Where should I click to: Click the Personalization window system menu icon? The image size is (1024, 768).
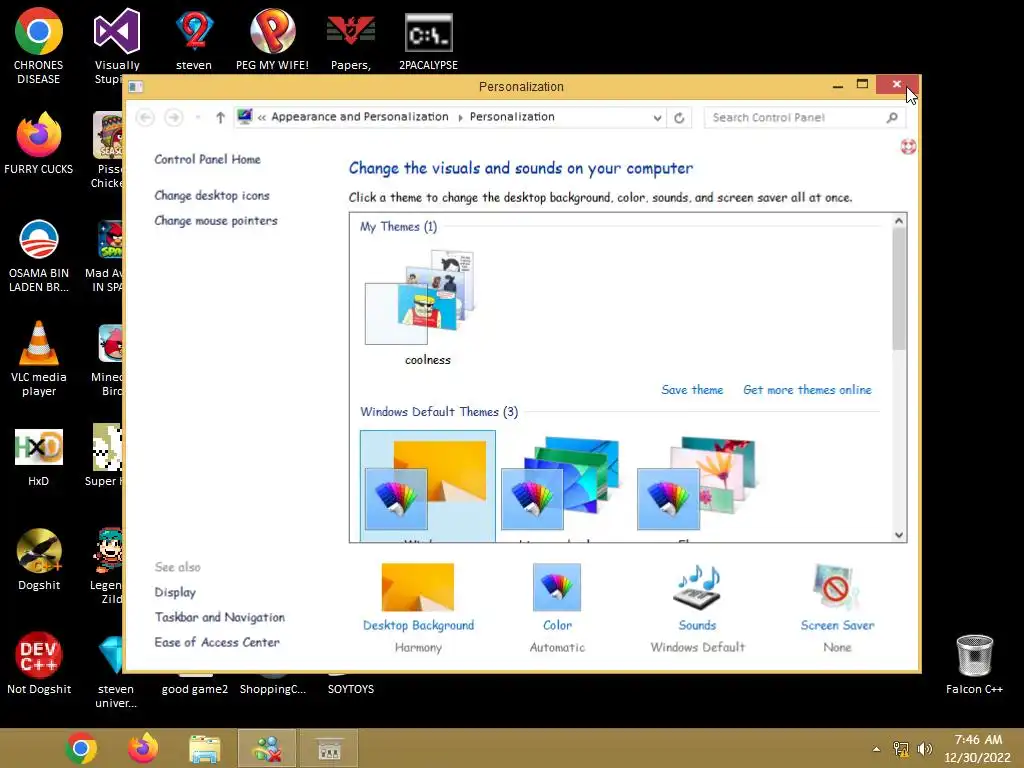135,86
